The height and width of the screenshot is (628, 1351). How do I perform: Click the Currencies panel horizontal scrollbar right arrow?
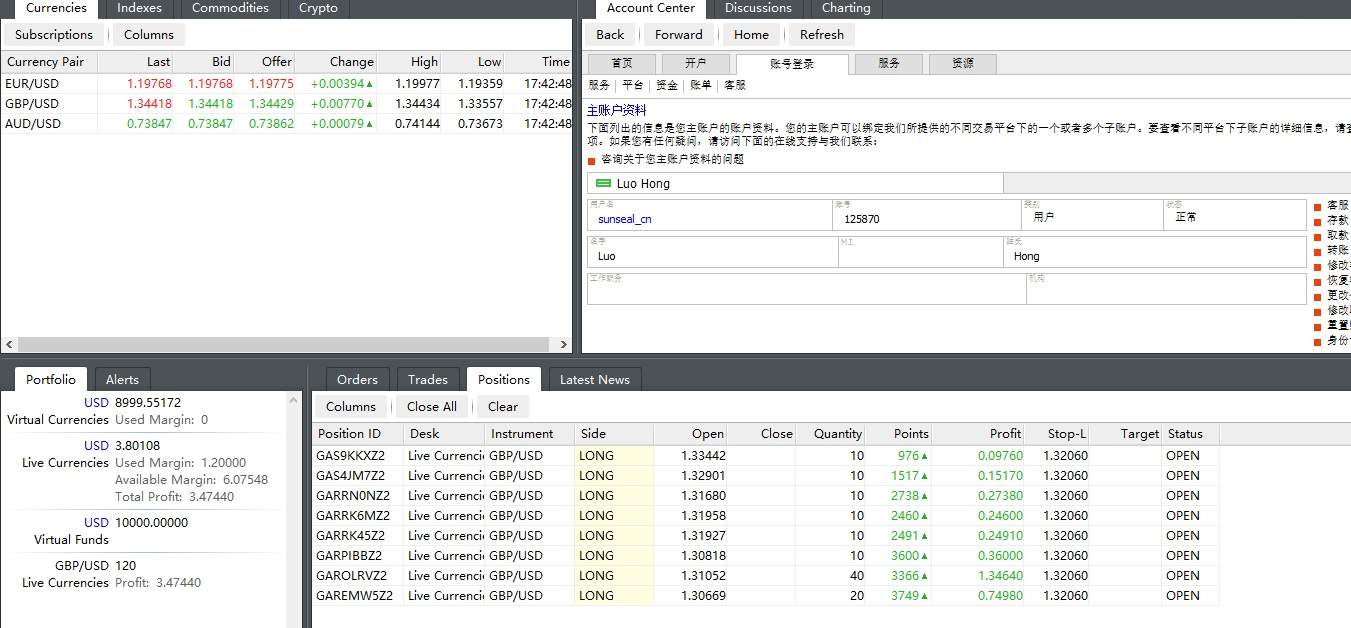(566, 344)
